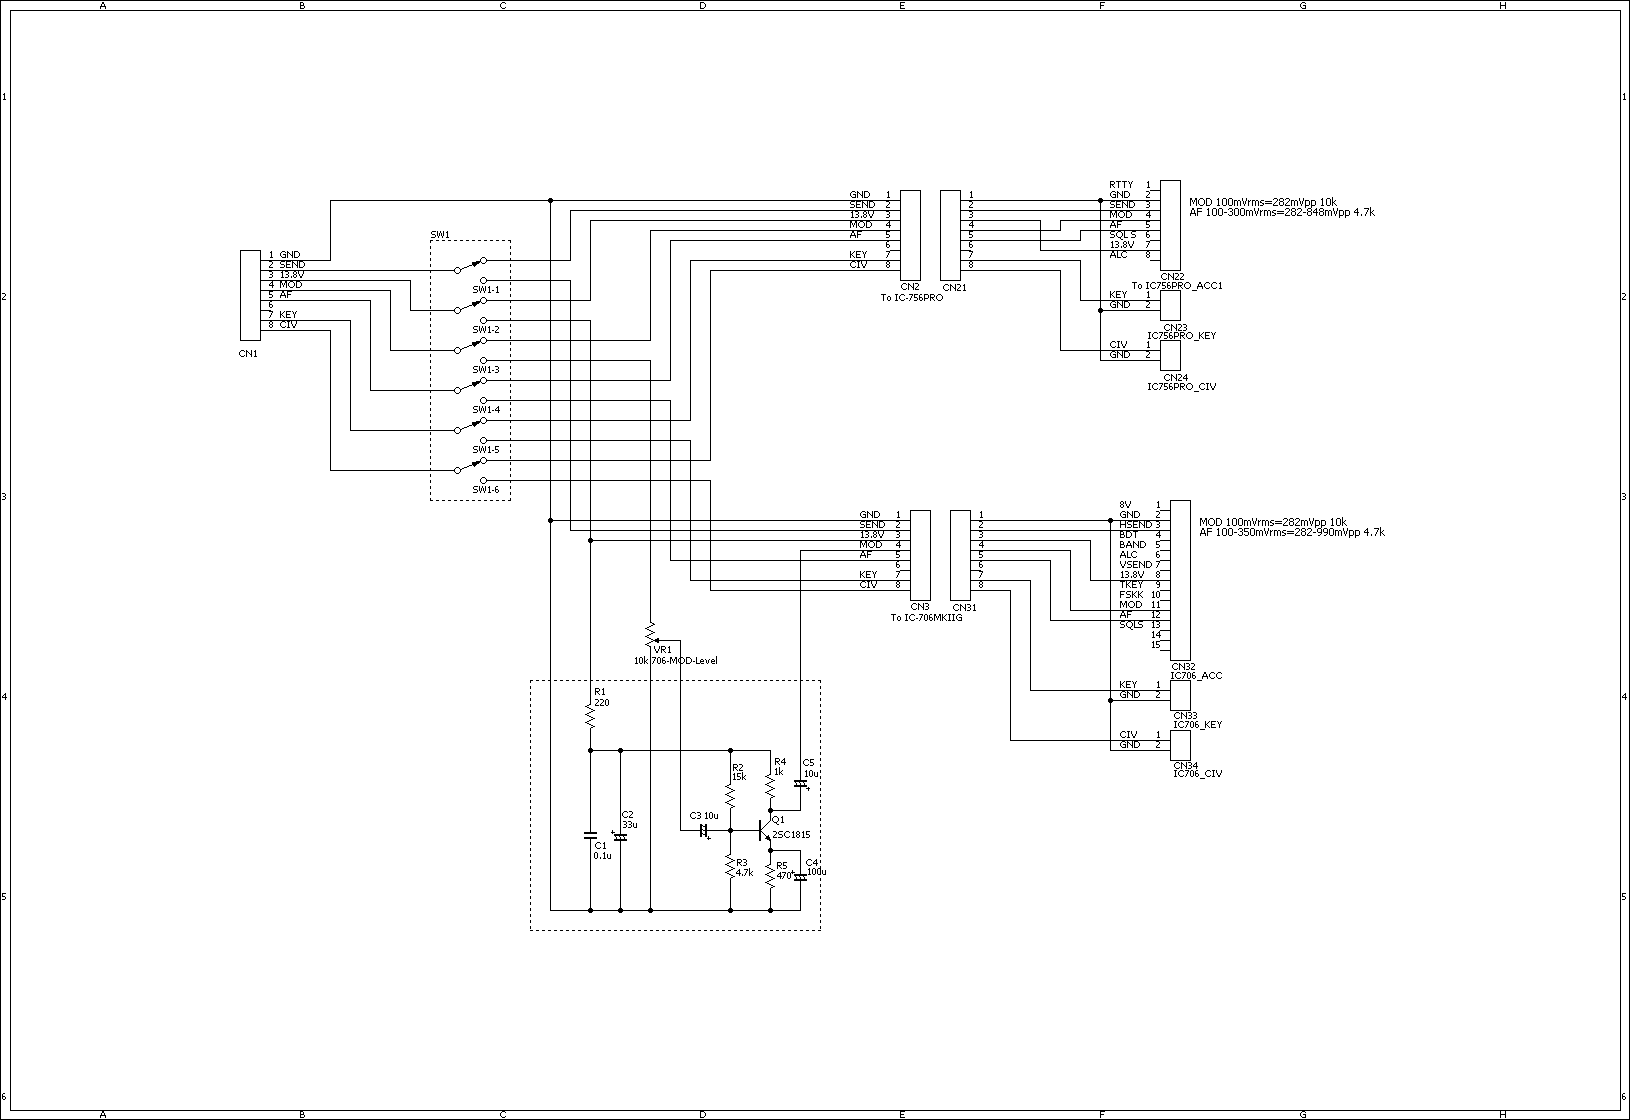Select the 'RTTY' pin label on CN22
The width and height of the screenshot is (1630, 1120).
tap(1121, 185)
